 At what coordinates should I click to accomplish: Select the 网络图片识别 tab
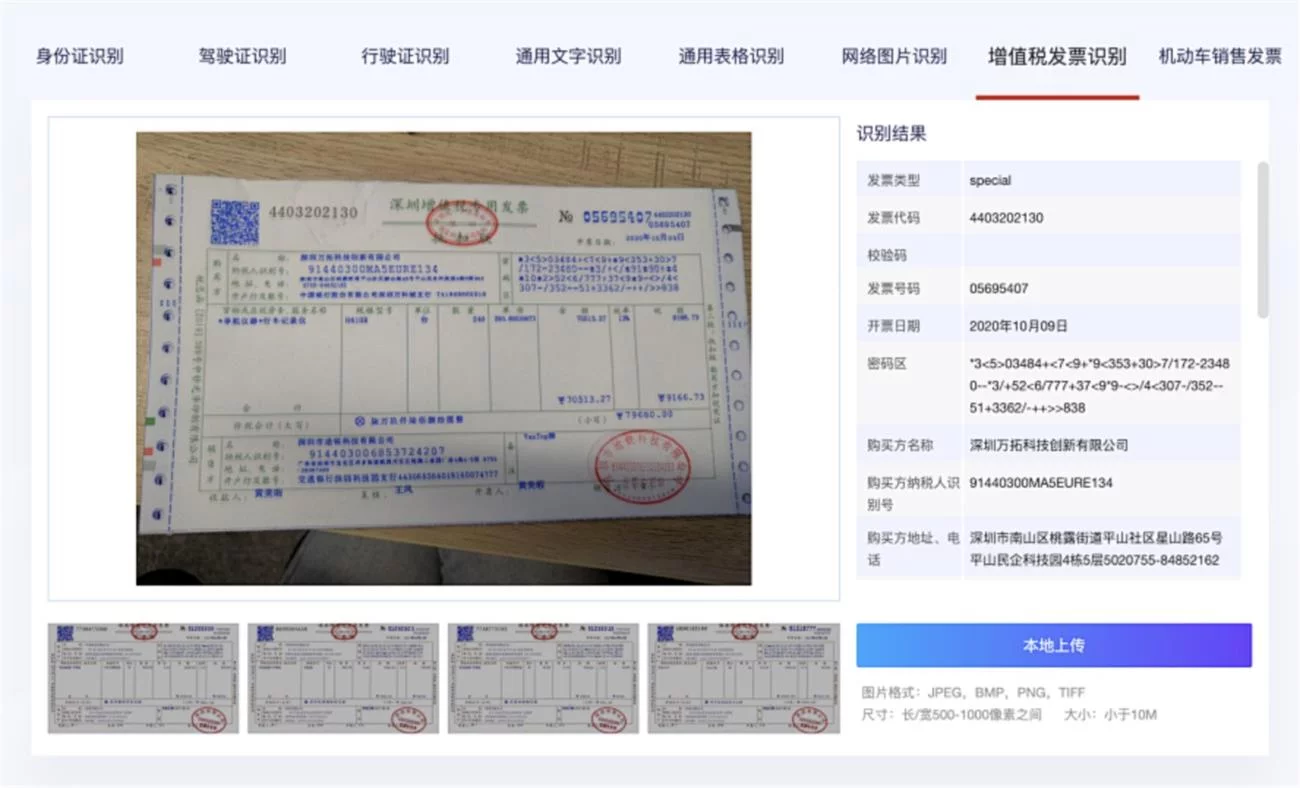pos(893,57)
